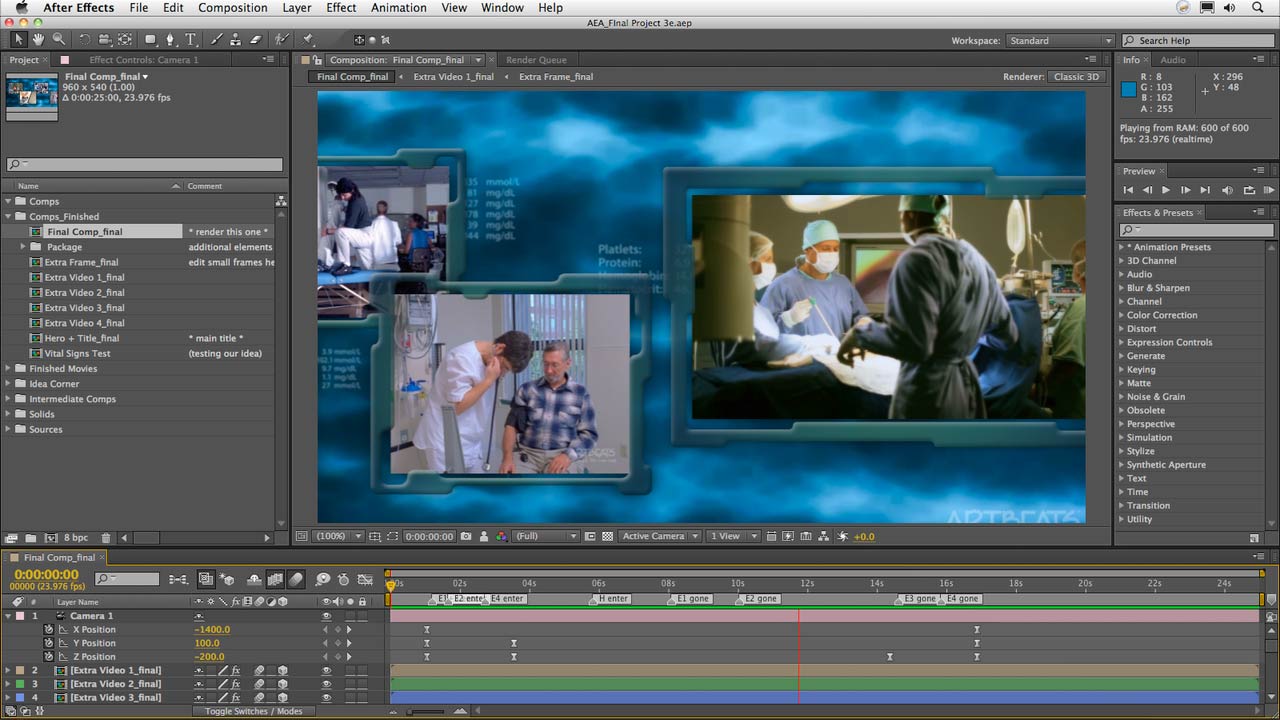
Task: Click the Classic 3D renderer button
Action: coord(1076,76)
